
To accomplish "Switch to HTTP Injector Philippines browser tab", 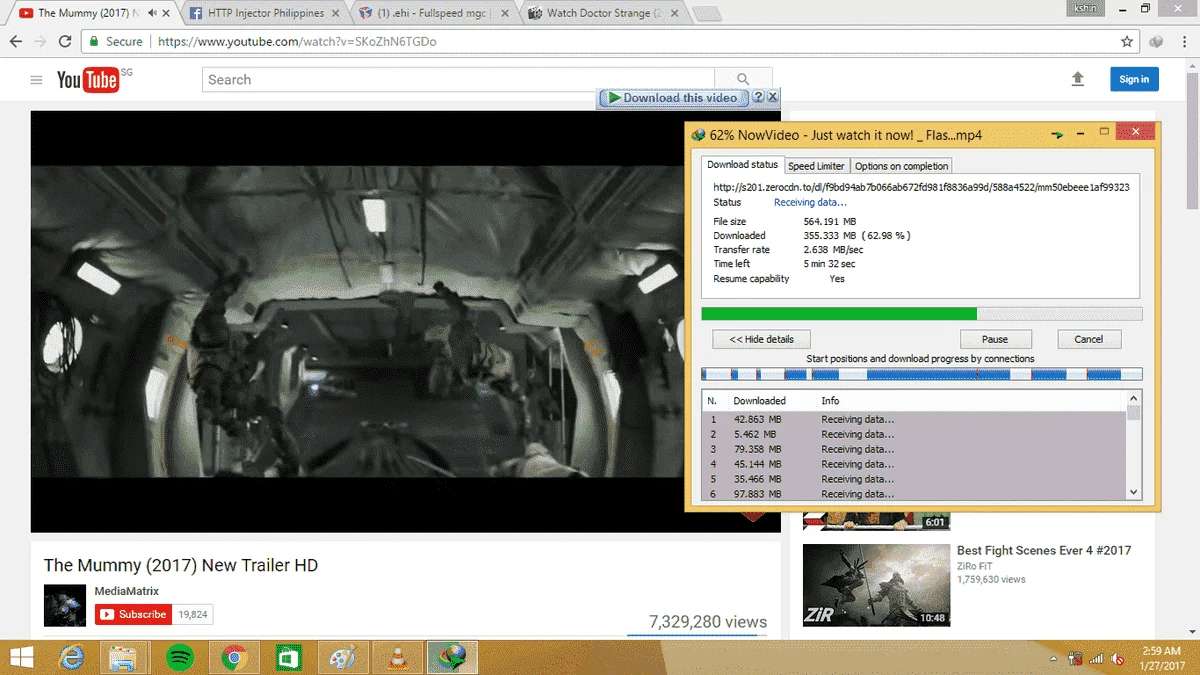I will pos(263,14).
